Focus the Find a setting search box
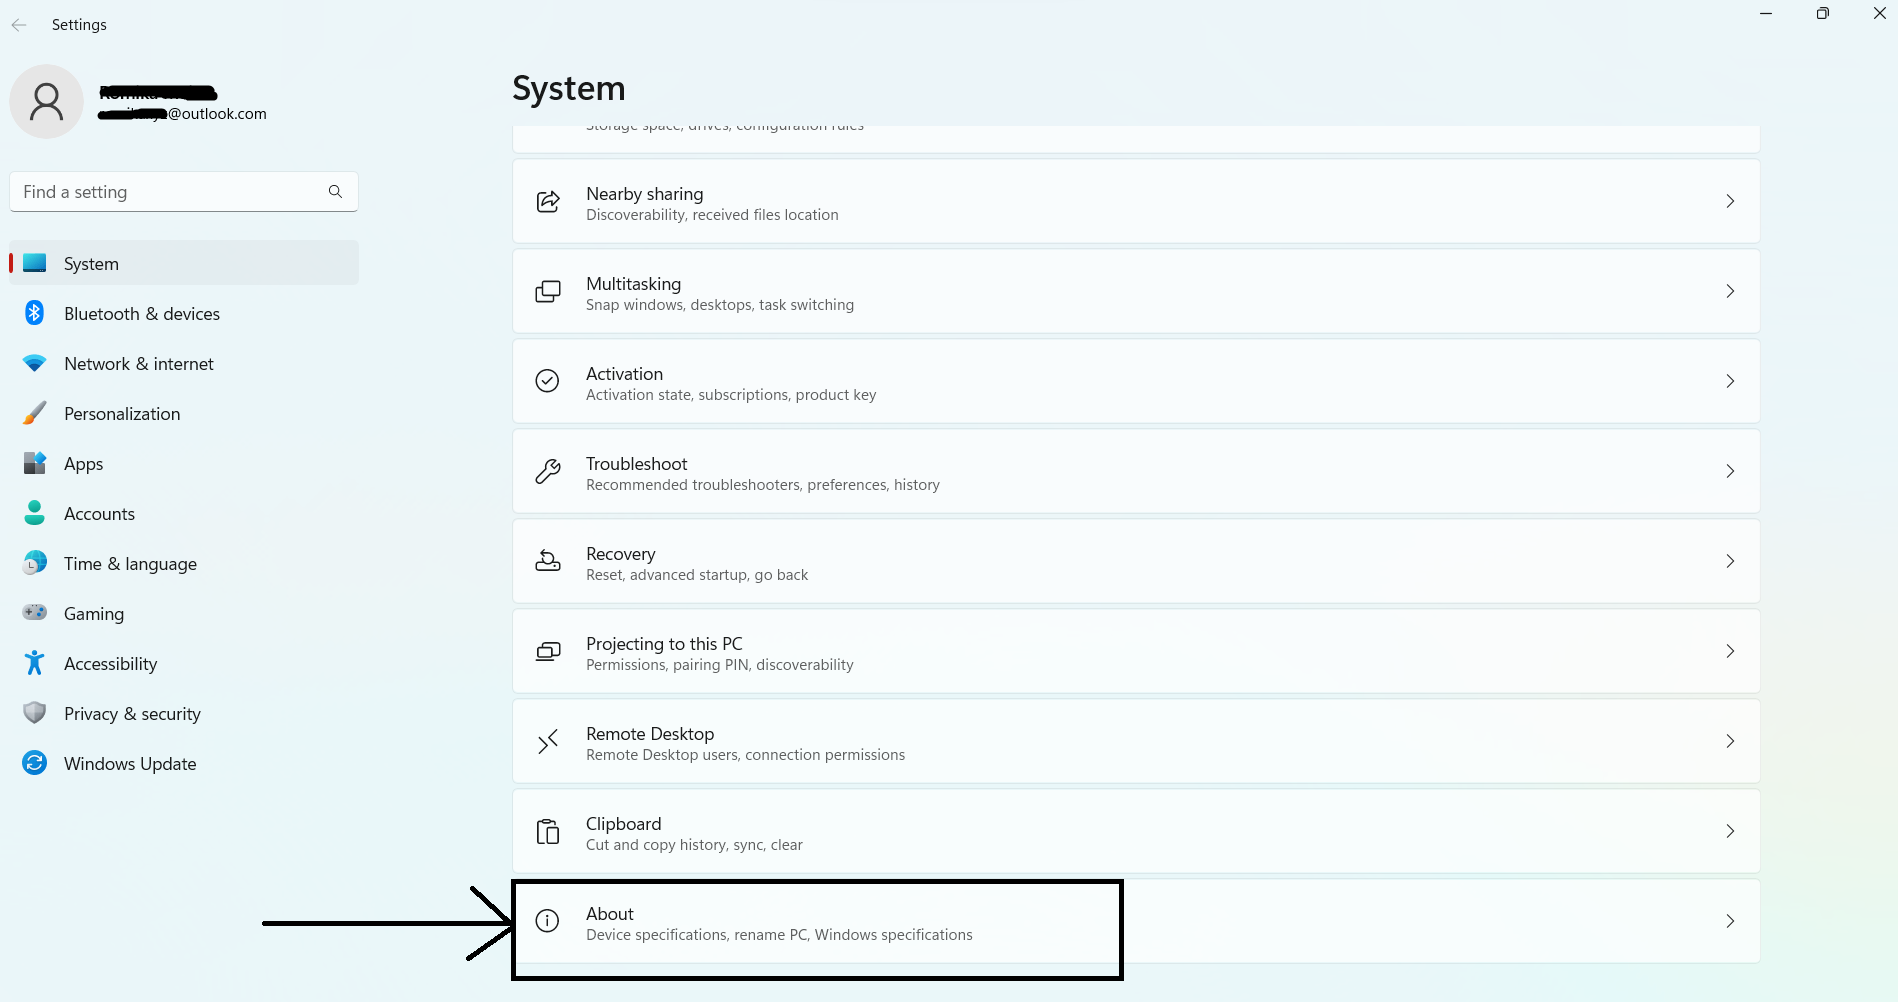This screenshot has height=1002, width=1898. click(x=170, y=192)
